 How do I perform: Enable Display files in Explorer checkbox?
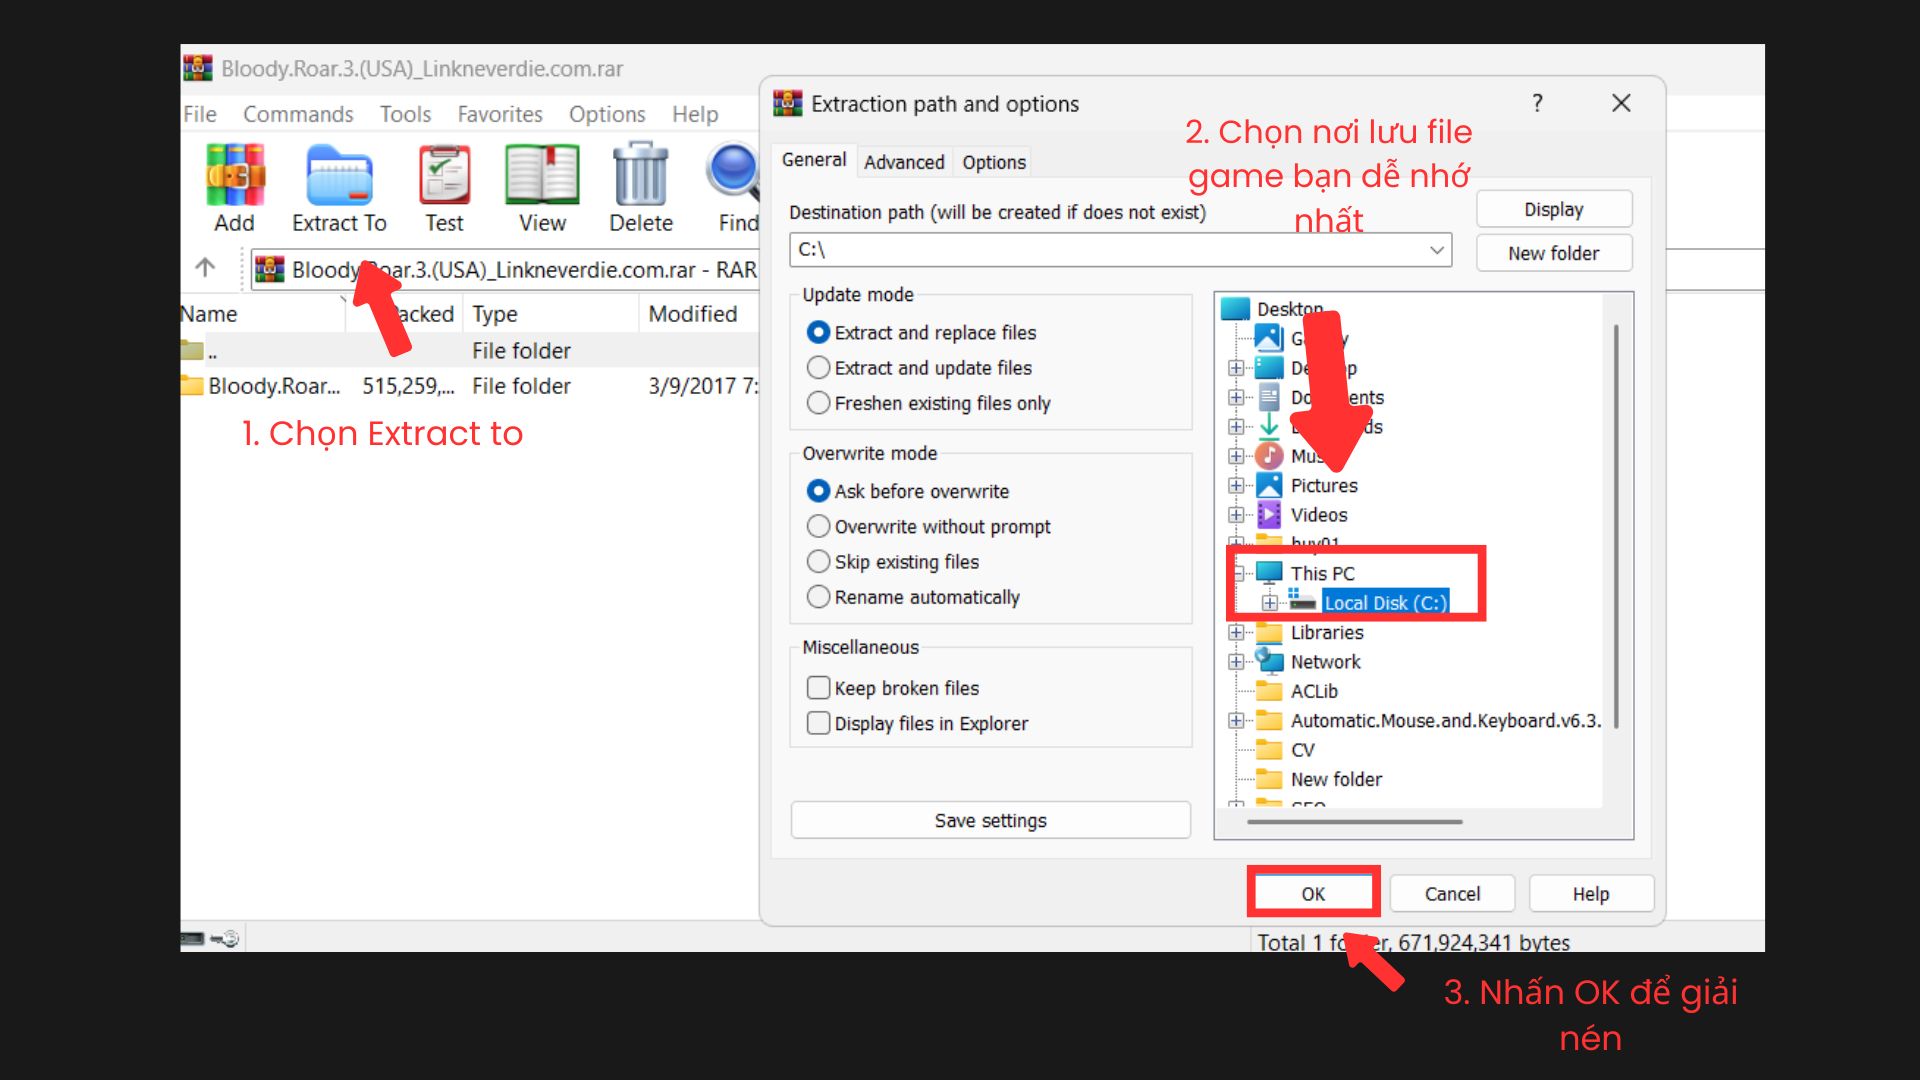coord(818,723)
